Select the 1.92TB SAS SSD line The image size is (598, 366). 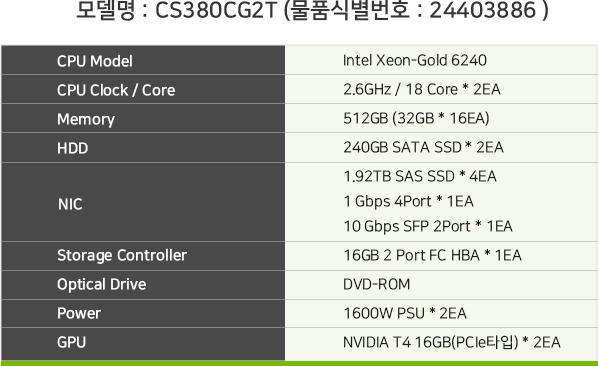pos(420,176)
